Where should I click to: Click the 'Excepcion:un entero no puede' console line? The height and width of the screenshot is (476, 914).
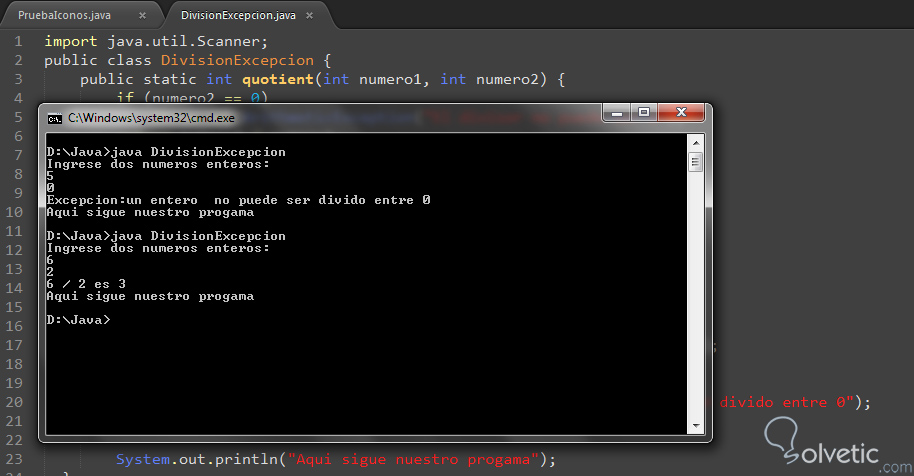click(238, 200)
